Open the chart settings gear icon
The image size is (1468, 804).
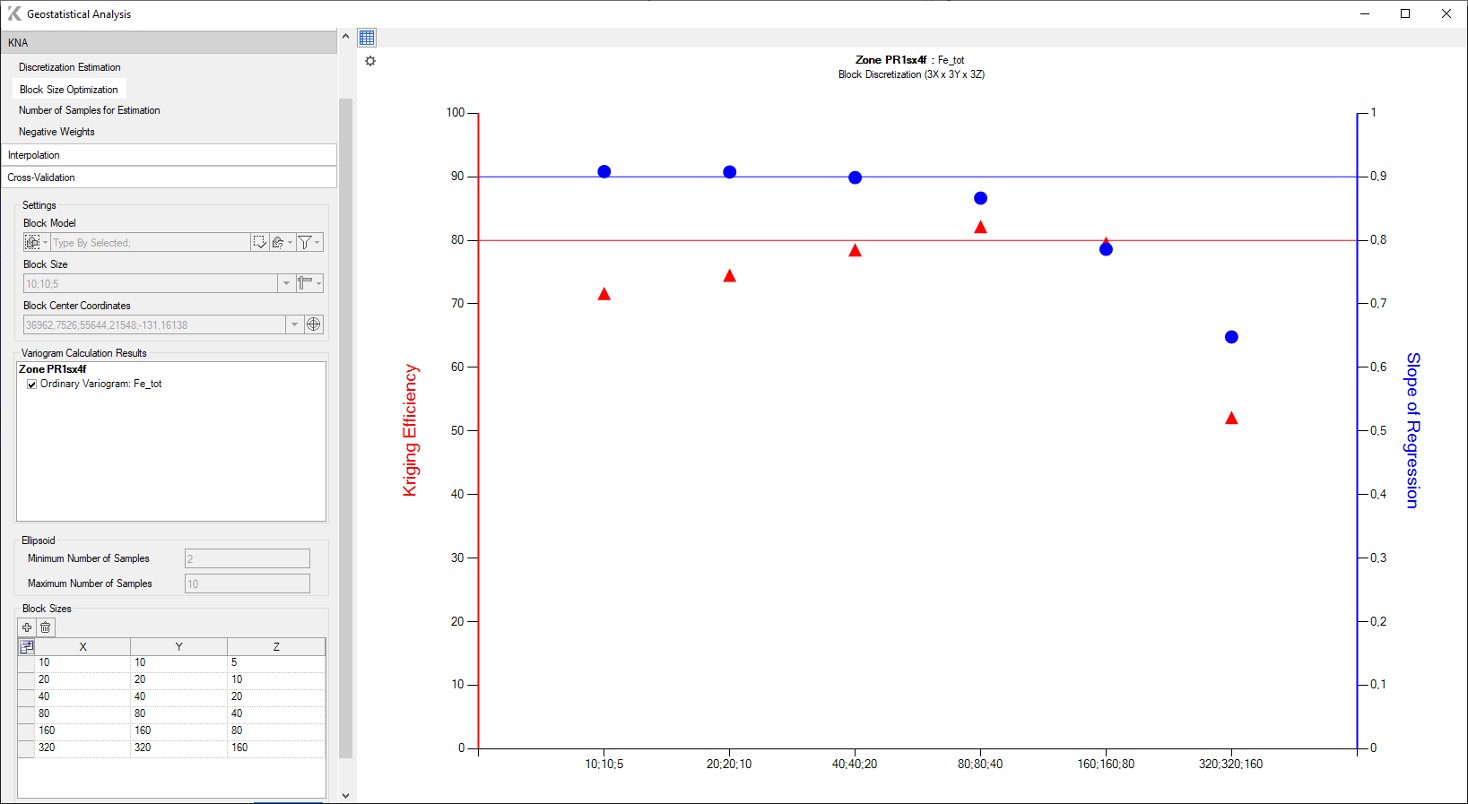coord(370,61)
